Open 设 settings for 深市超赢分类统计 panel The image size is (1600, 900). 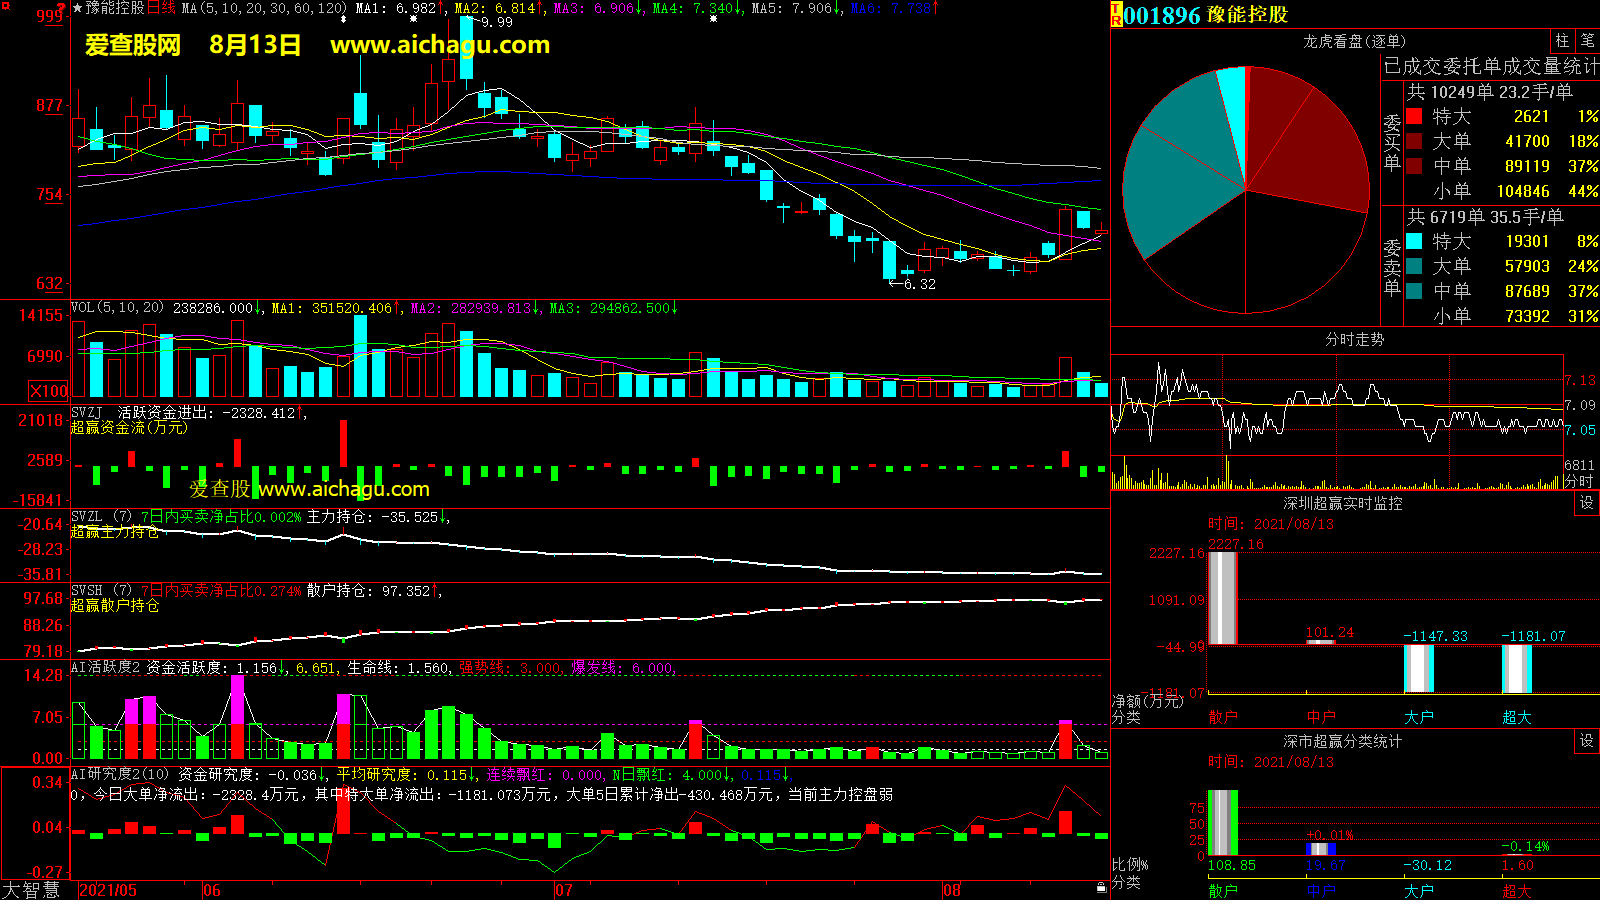pos(1587,741)
